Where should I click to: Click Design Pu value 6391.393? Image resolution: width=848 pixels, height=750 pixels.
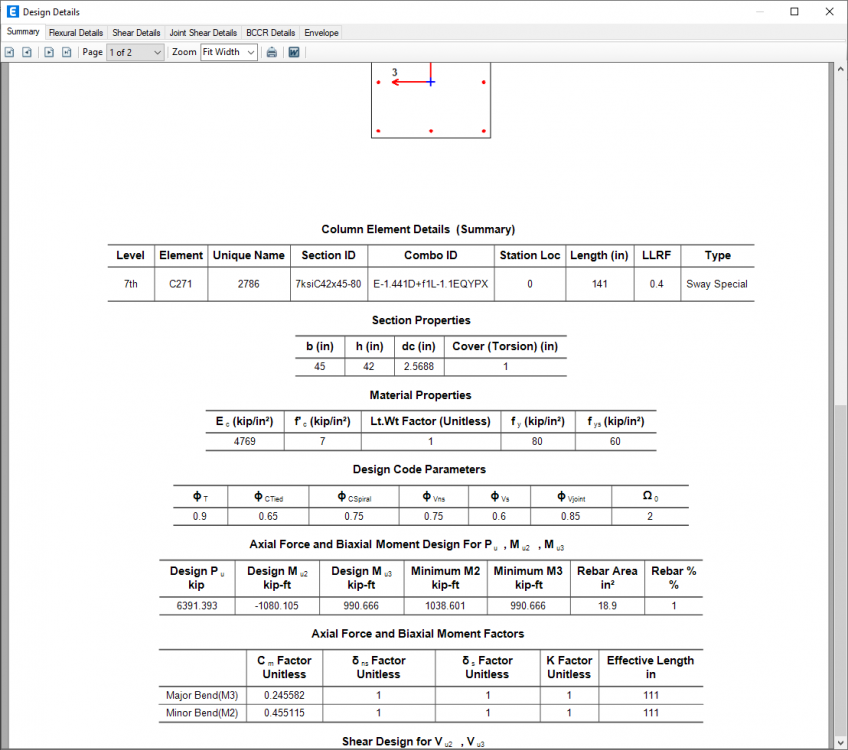coord(197,606)
